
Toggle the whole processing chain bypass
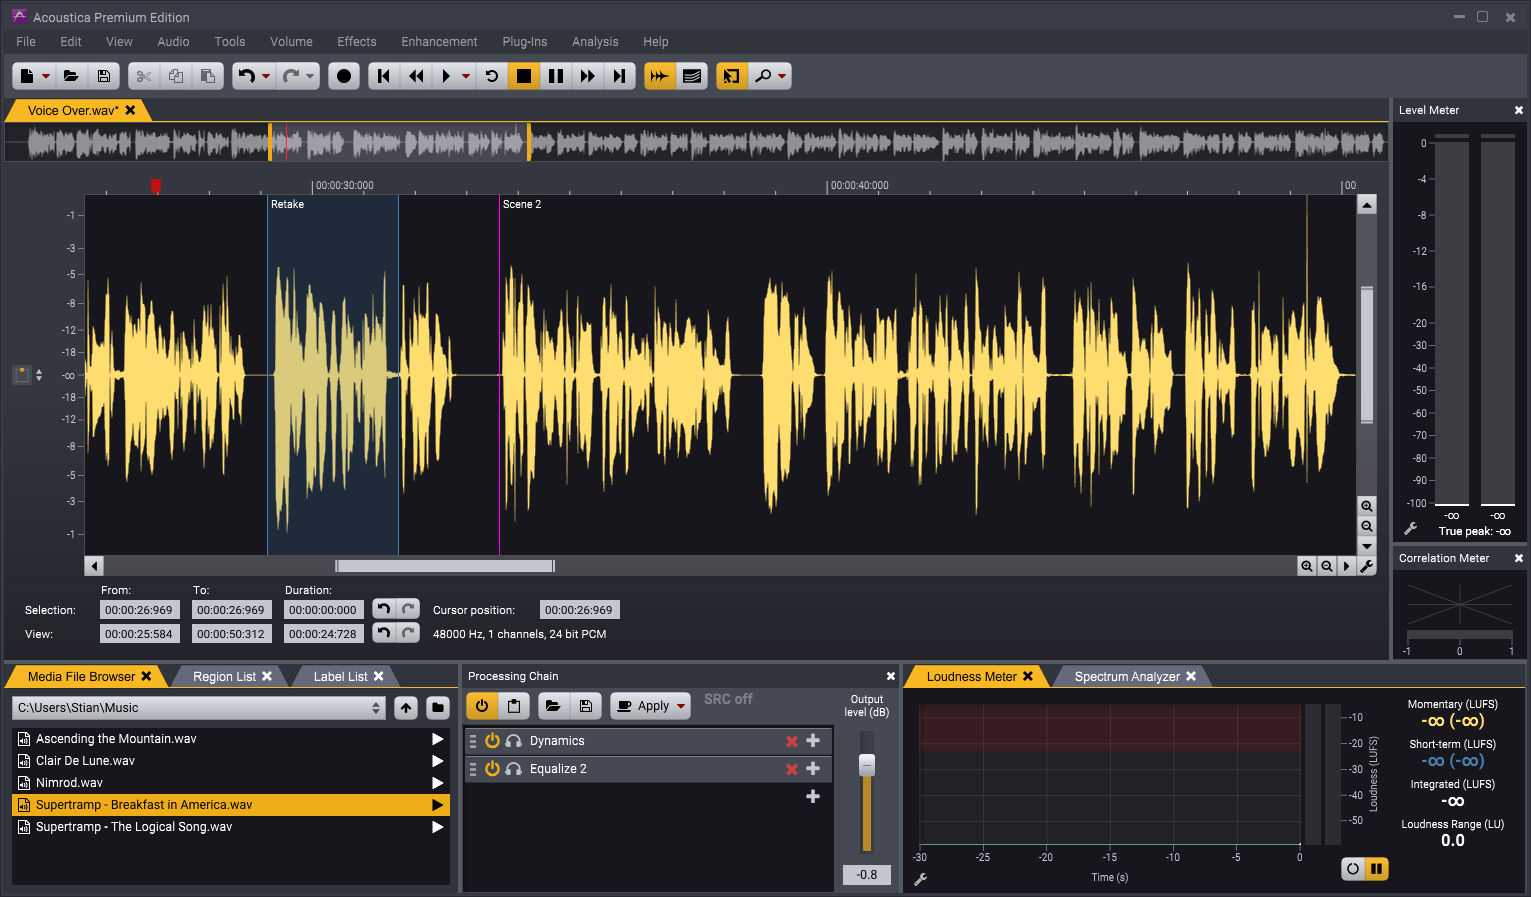tap(481, 705)
